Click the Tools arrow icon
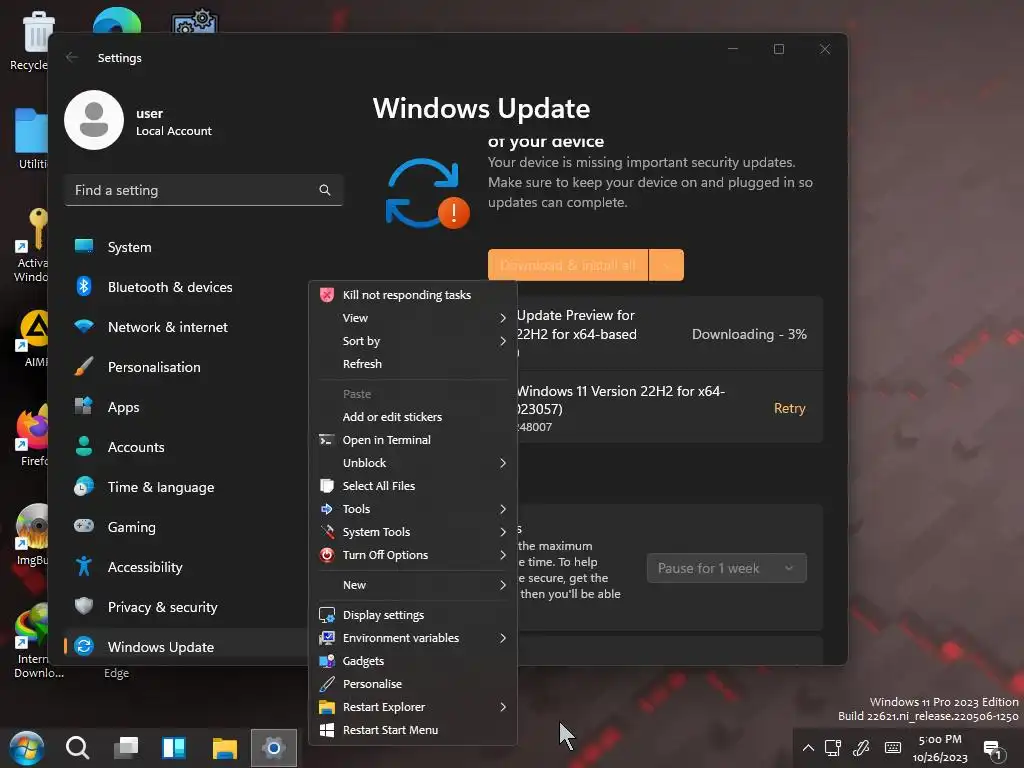 [327, 509]
